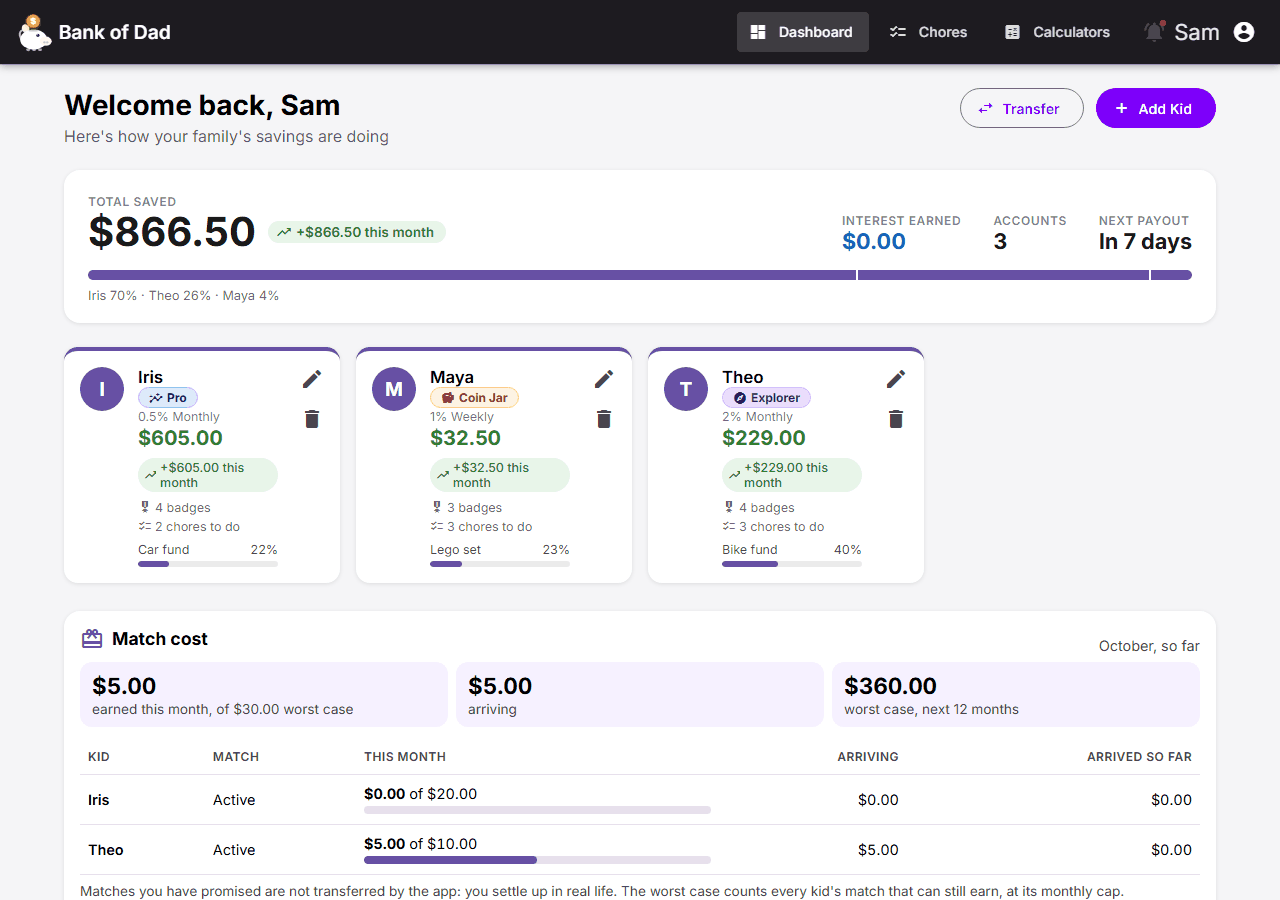Screen dimensions: 1280x900
Task: Open the Calculators tab
Action: pyautogui.click(x=1058, y=32)
